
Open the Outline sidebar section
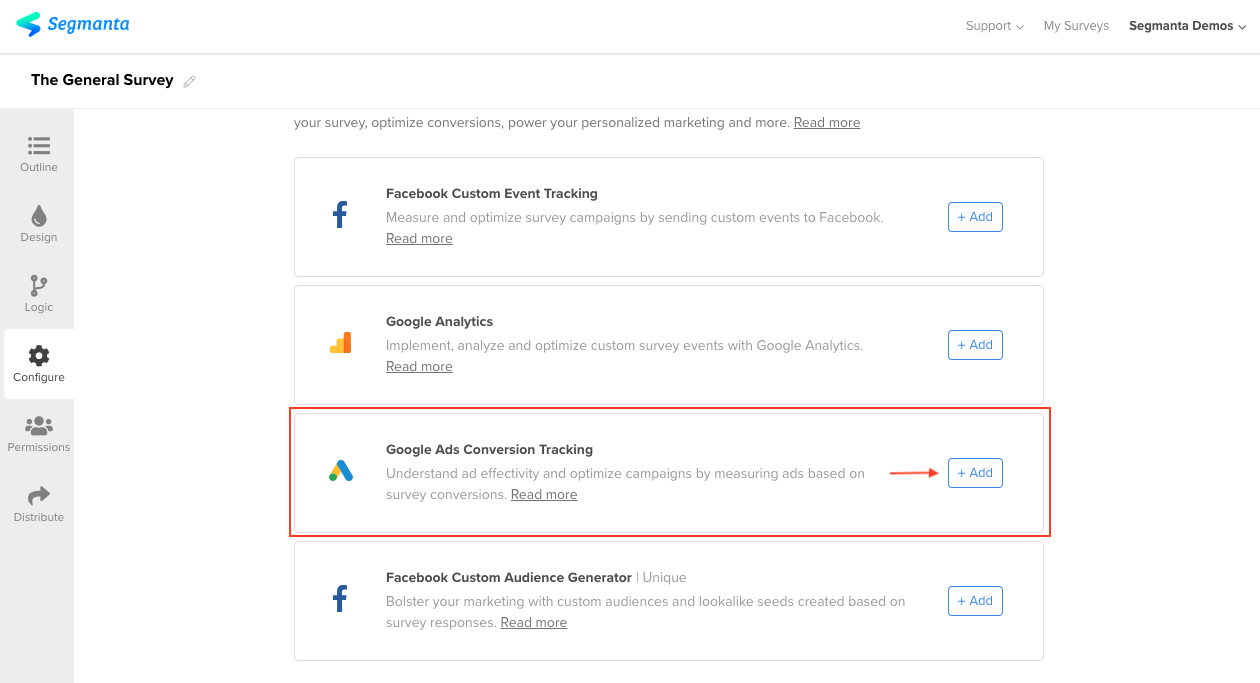(39, 154)
